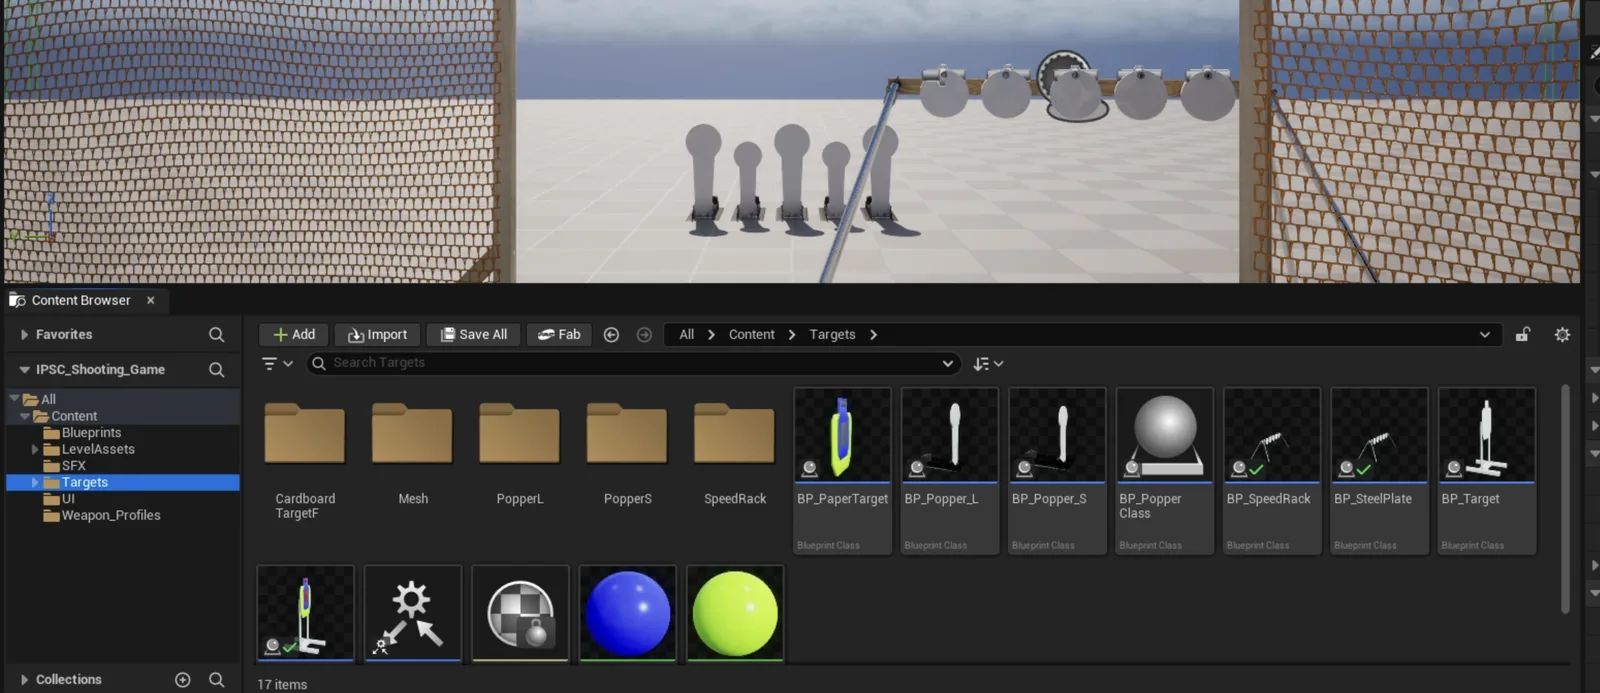
Task: Select the CardboardTargetF folder
Action: click(305, 460)
